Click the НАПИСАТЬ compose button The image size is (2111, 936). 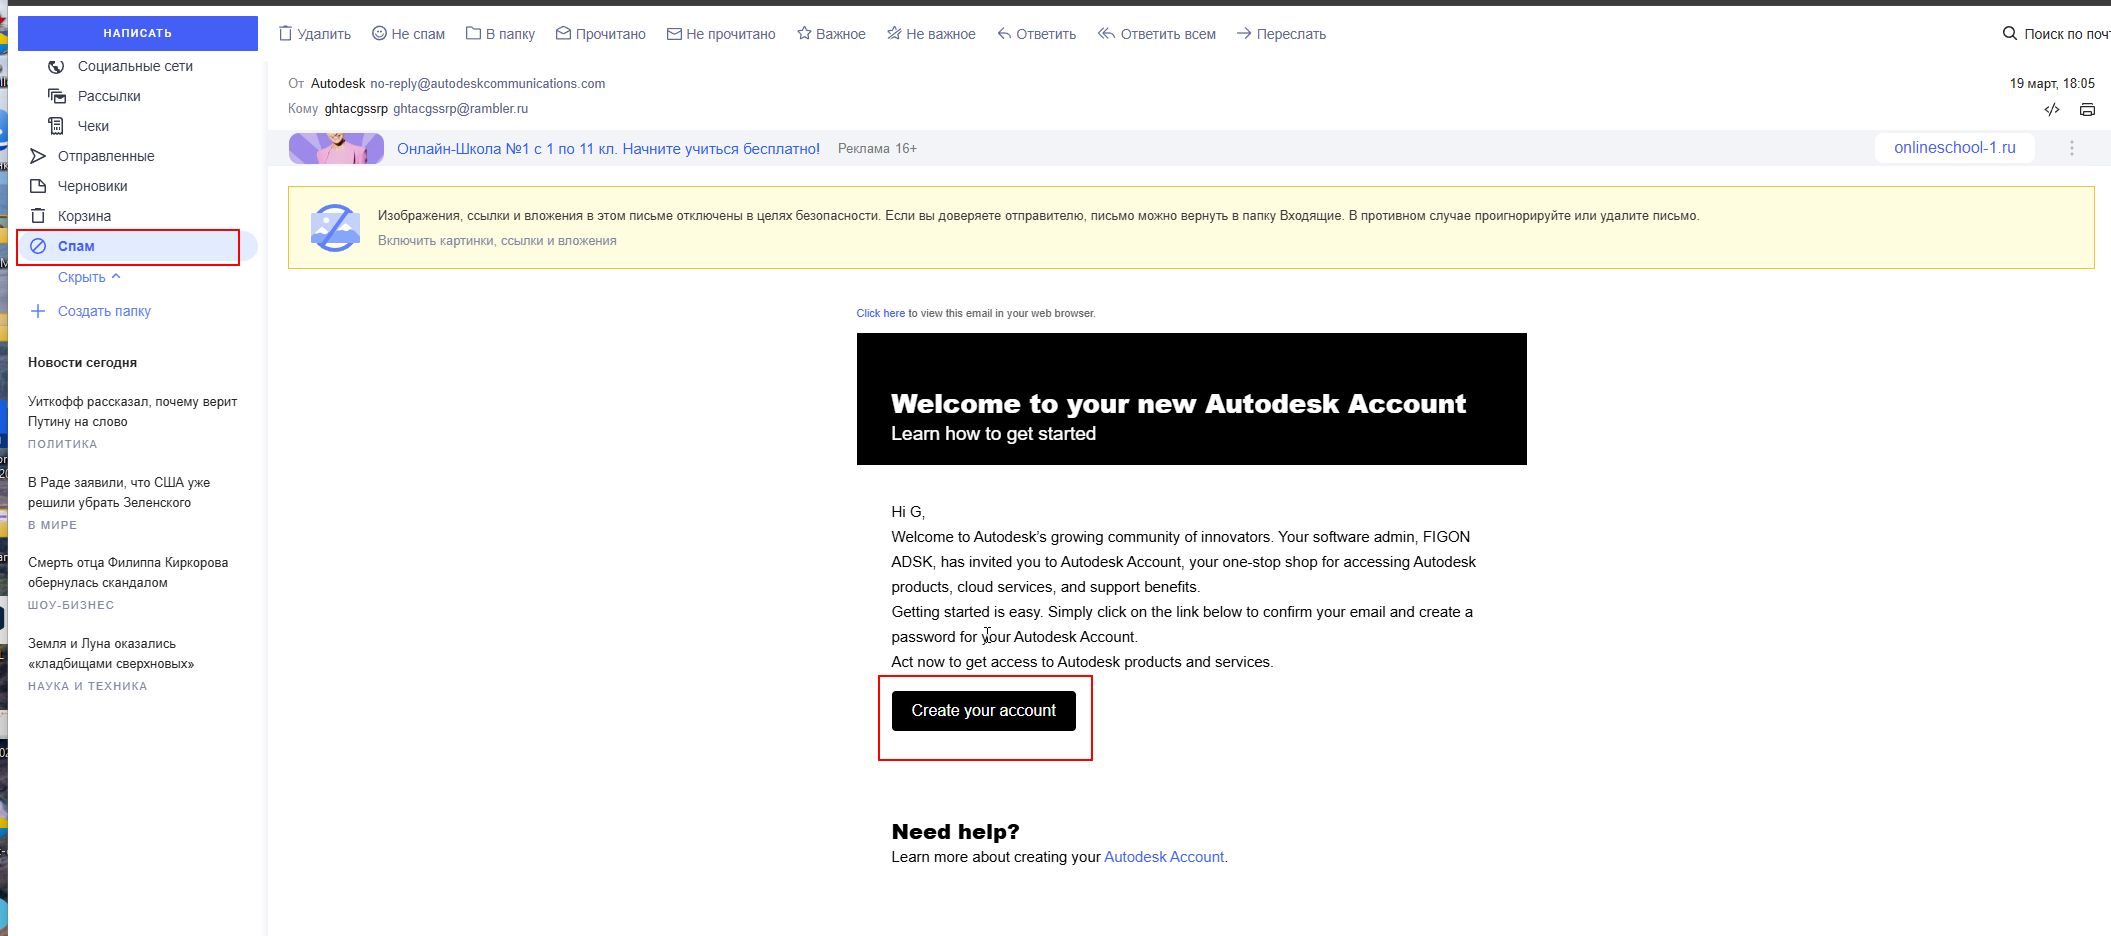point(138,33)
